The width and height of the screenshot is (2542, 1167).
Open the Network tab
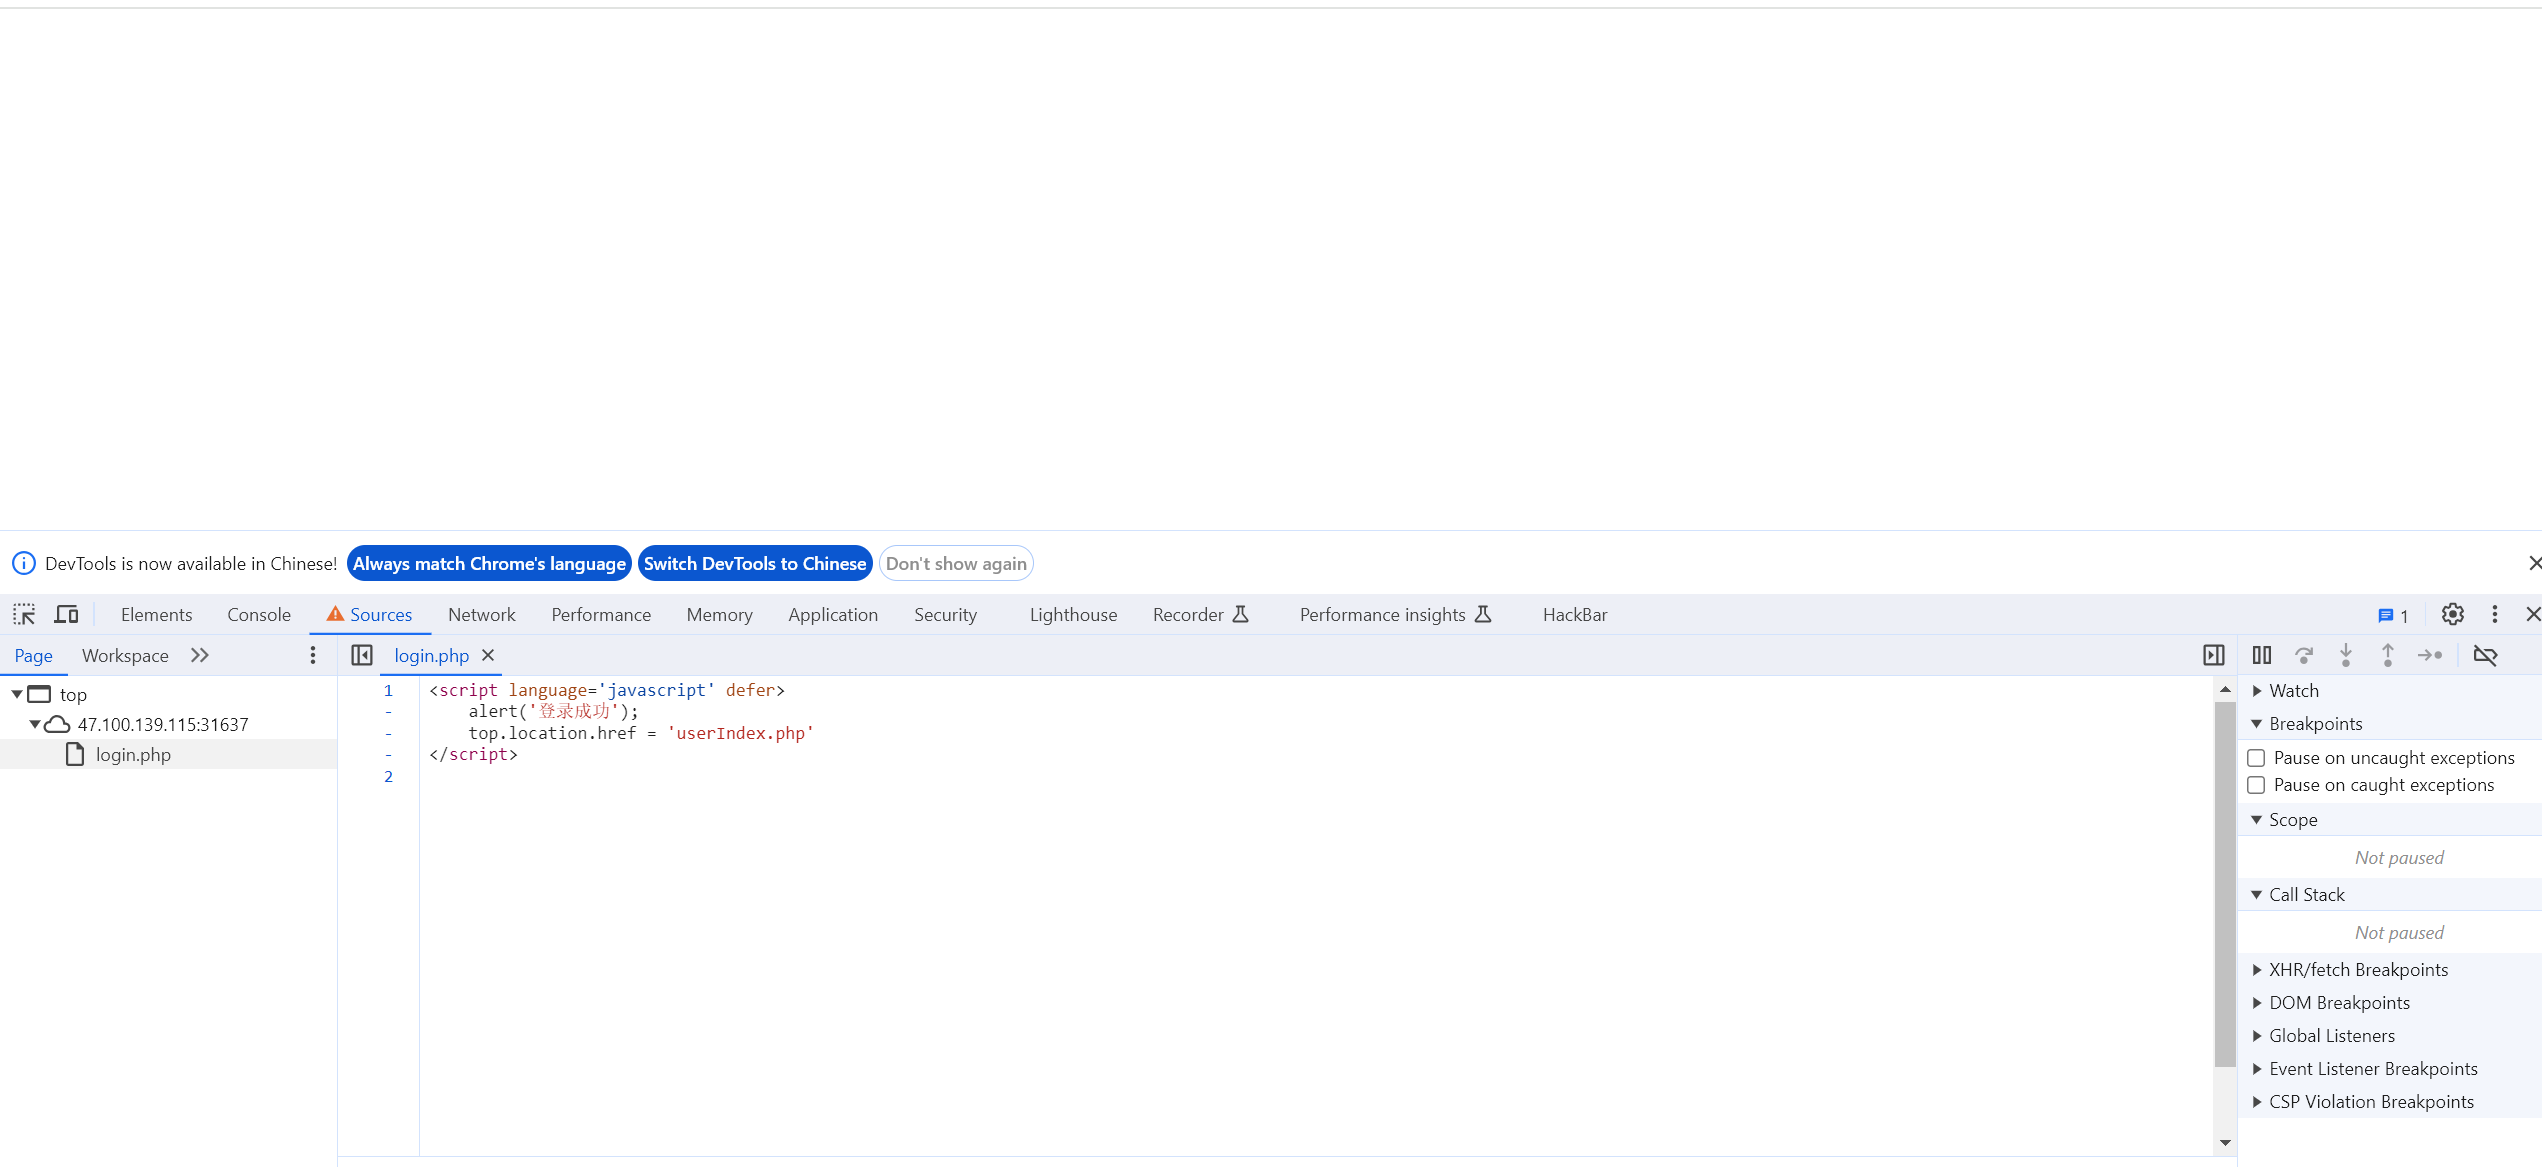[482, 615]
